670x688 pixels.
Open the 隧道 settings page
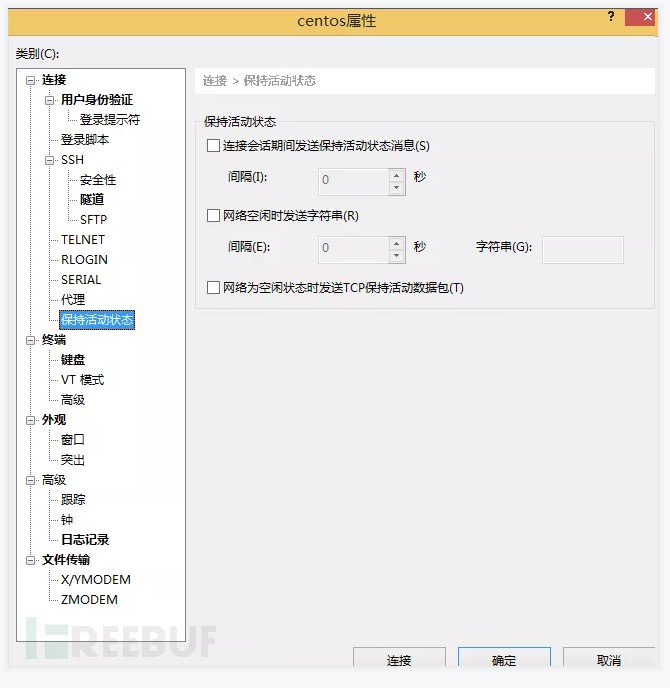click(x=92, y=200)
